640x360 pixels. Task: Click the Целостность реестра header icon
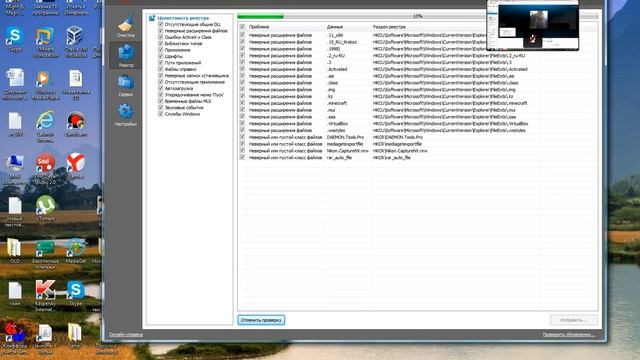[152, 18]
